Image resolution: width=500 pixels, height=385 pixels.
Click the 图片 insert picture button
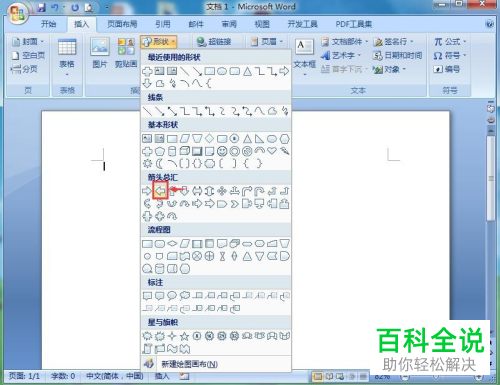coord(100,53)
